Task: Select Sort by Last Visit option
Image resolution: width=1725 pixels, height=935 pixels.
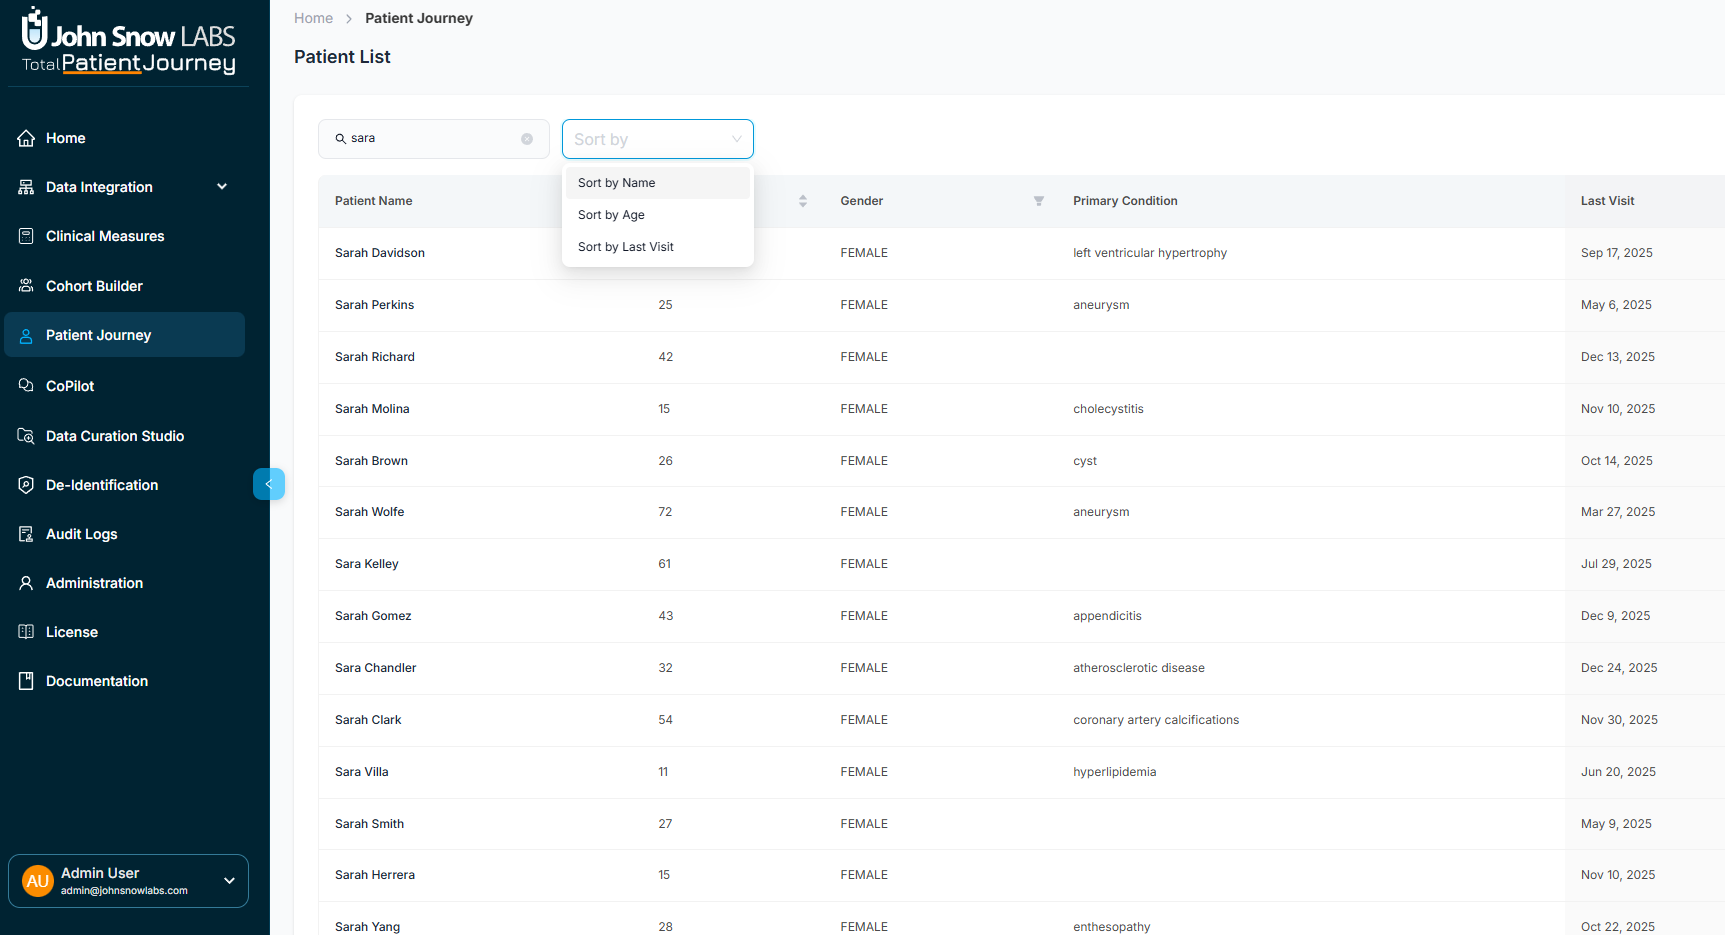Action: point(626,246)
